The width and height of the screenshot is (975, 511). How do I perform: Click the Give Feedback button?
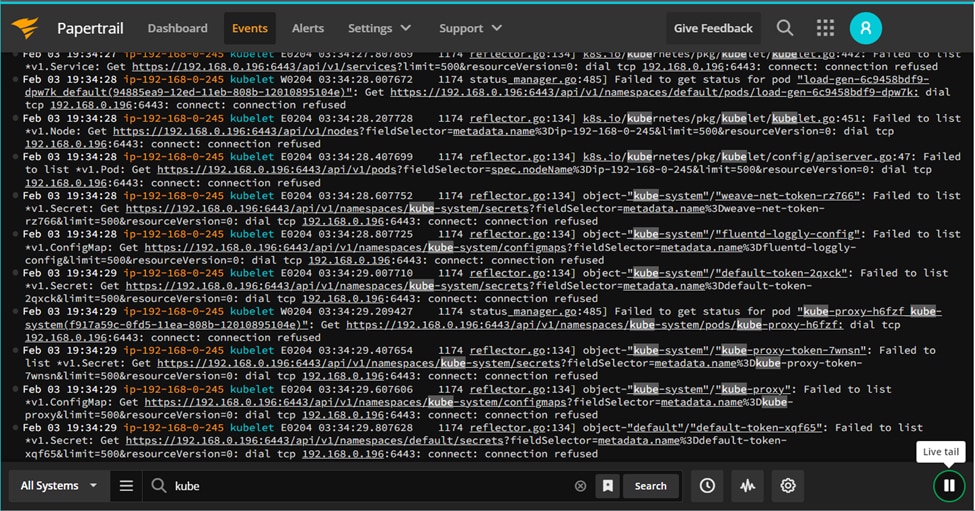pos(713,28)
